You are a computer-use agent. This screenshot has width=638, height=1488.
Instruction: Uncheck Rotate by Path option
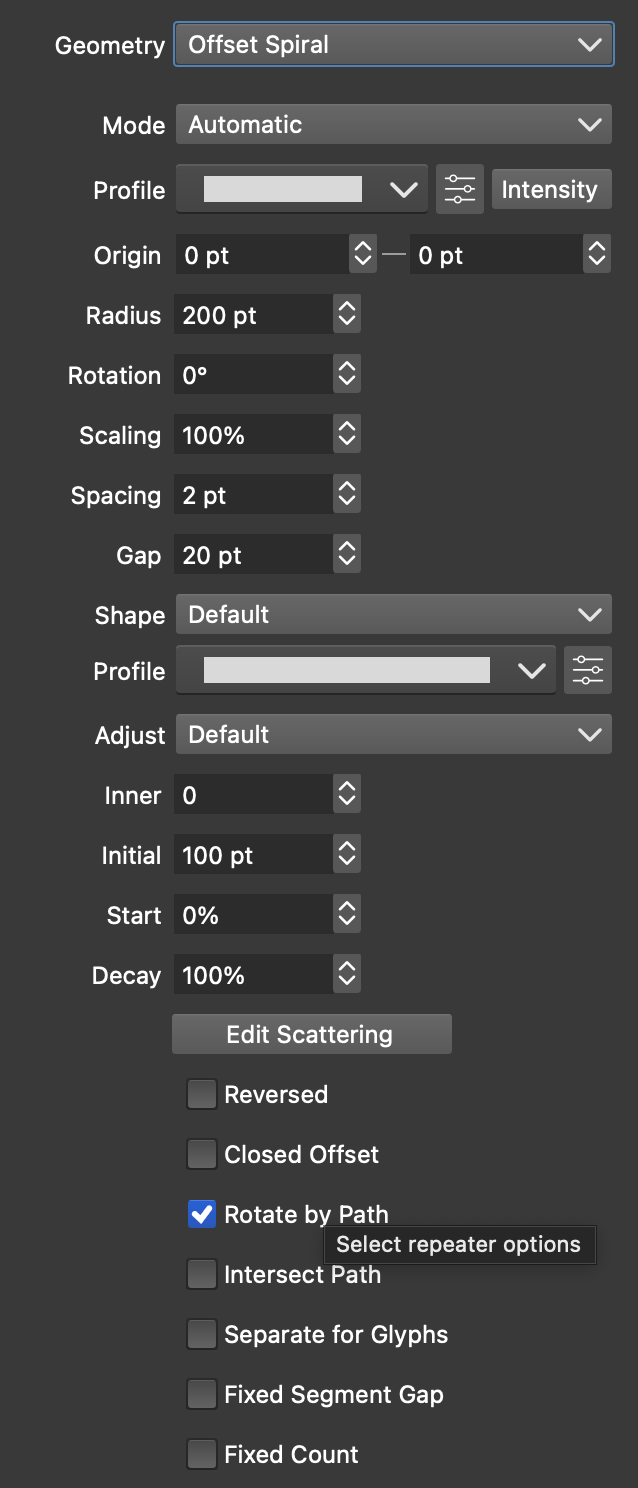(x=202, y=1214)
